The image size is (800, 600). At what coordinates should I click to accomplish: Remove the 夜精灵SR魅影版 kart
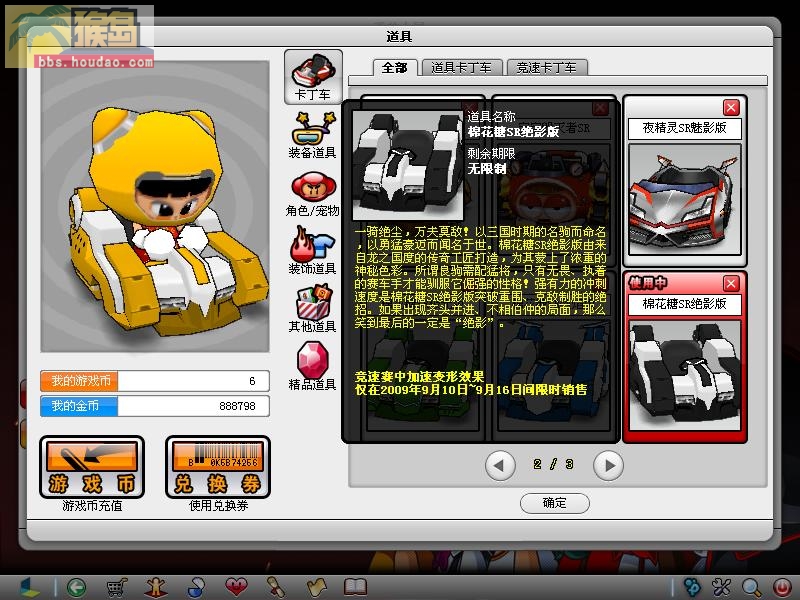pos(731,108)
